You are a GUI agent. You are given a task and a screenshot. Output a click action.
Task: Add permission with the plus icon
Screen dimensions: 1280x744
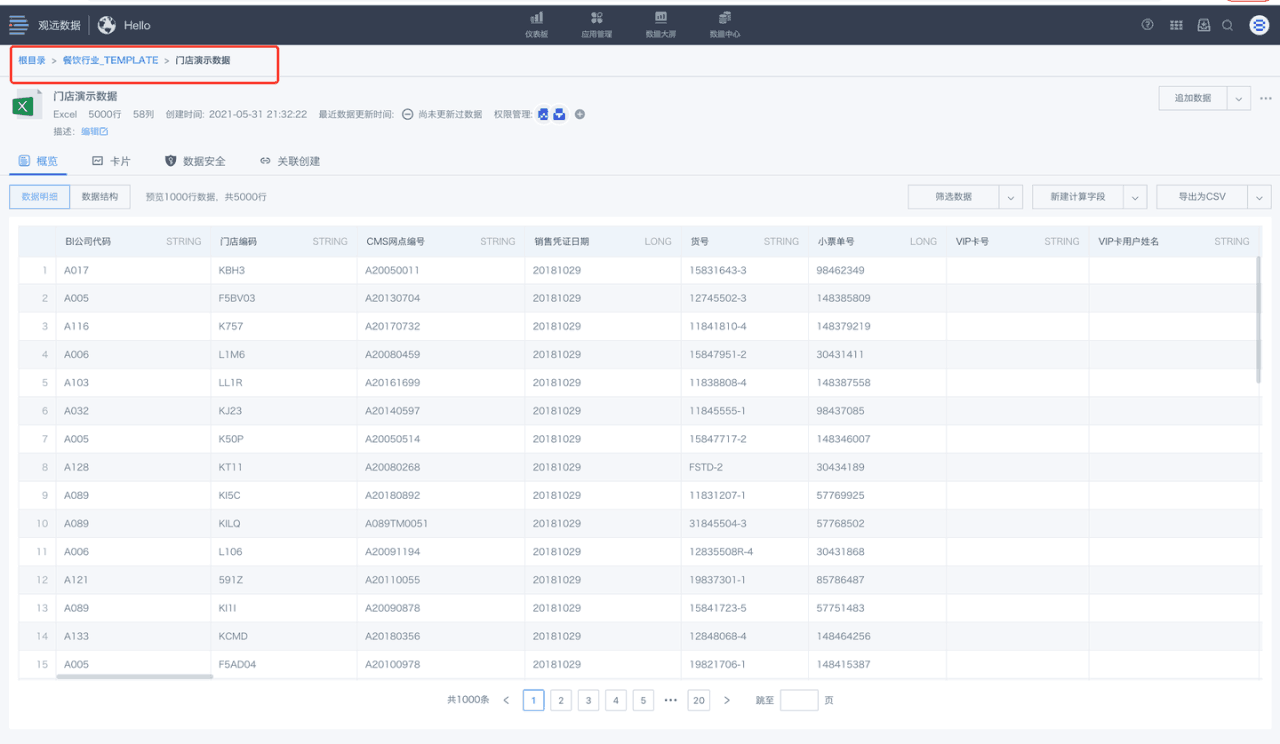tap(579, 114)
